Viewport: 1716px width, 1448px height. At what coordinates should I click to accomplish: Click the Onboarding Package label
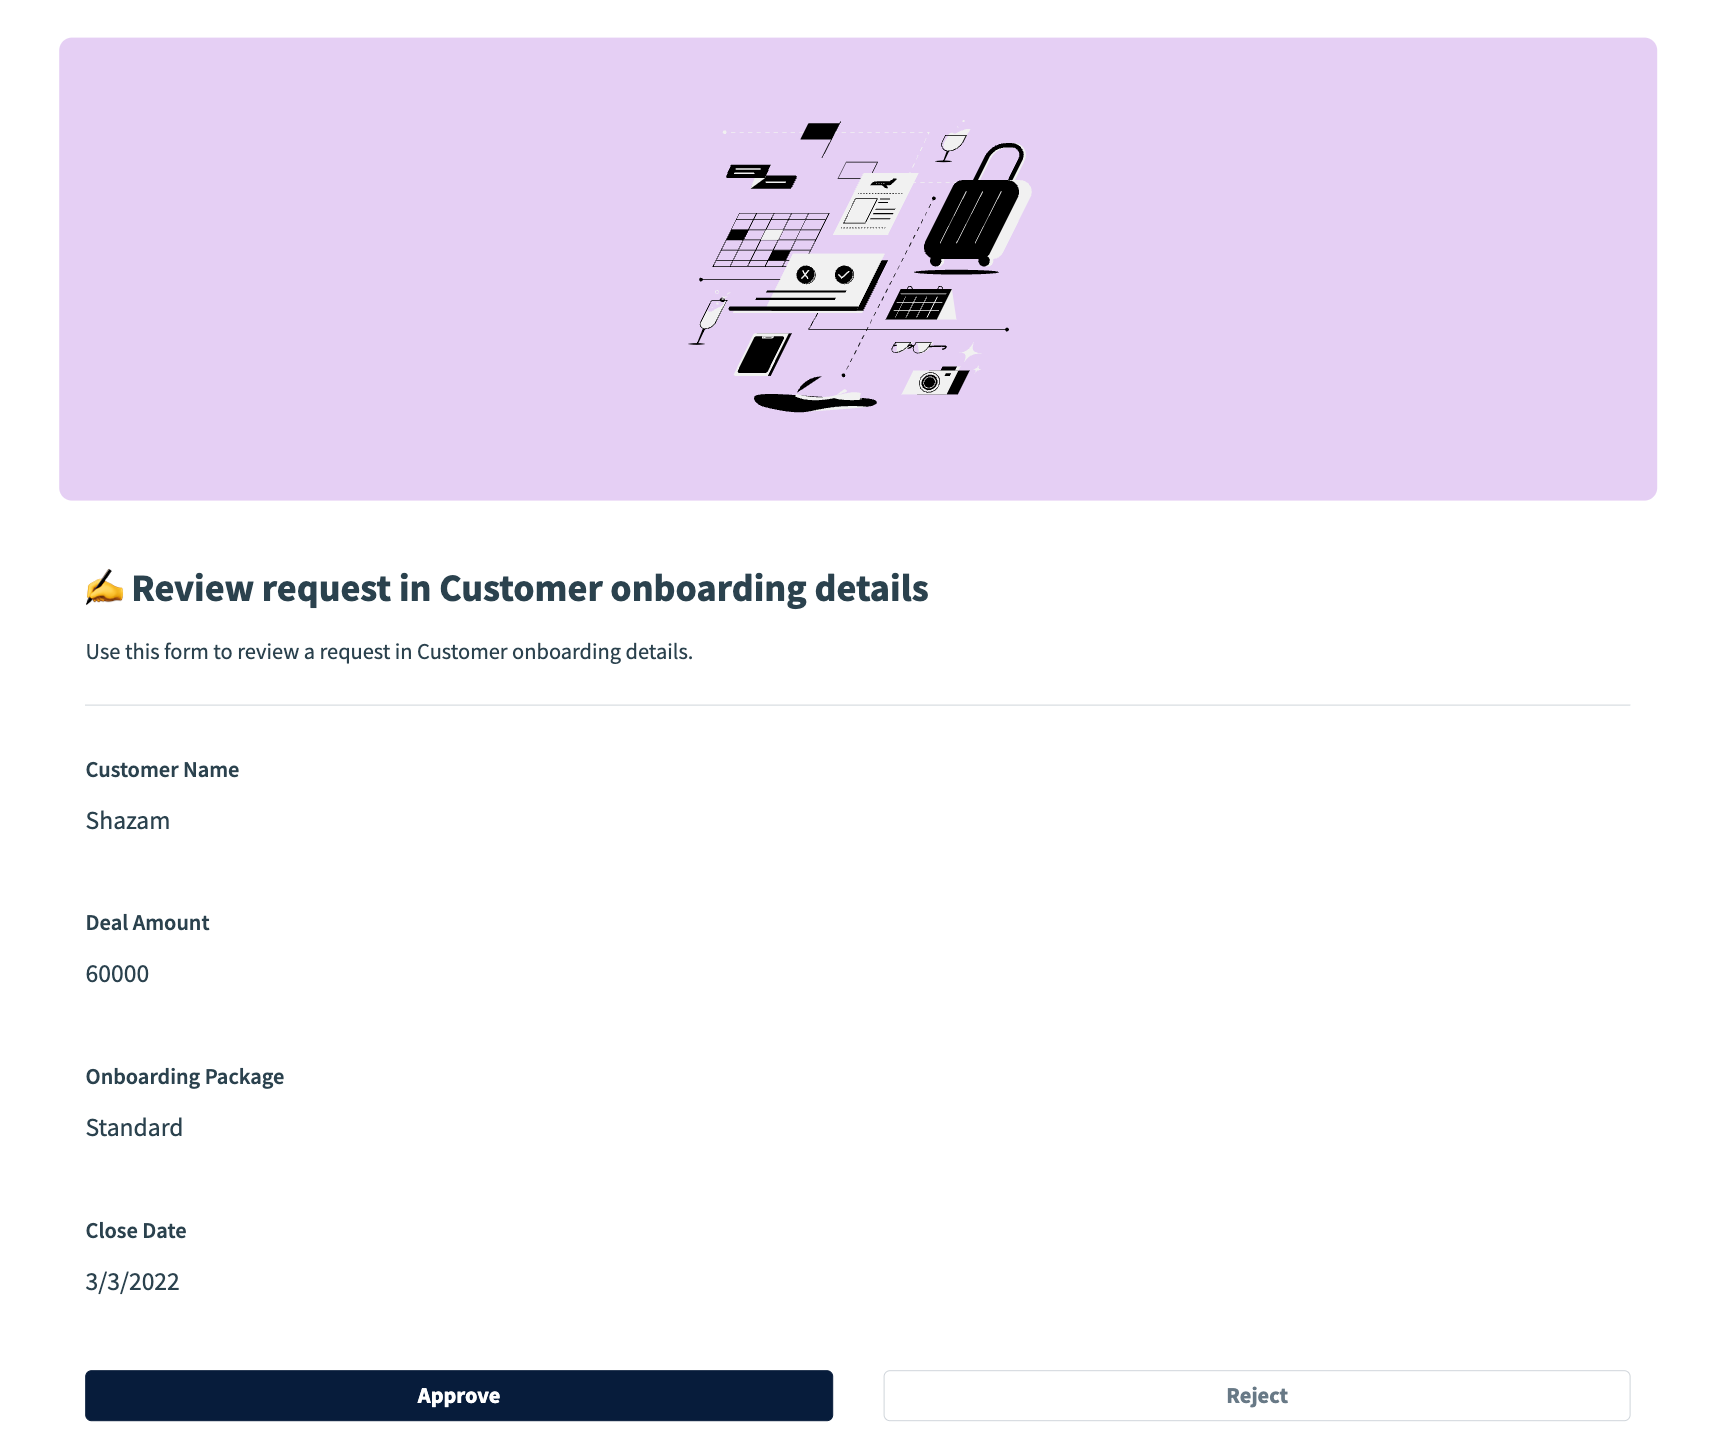point(185,1077)
